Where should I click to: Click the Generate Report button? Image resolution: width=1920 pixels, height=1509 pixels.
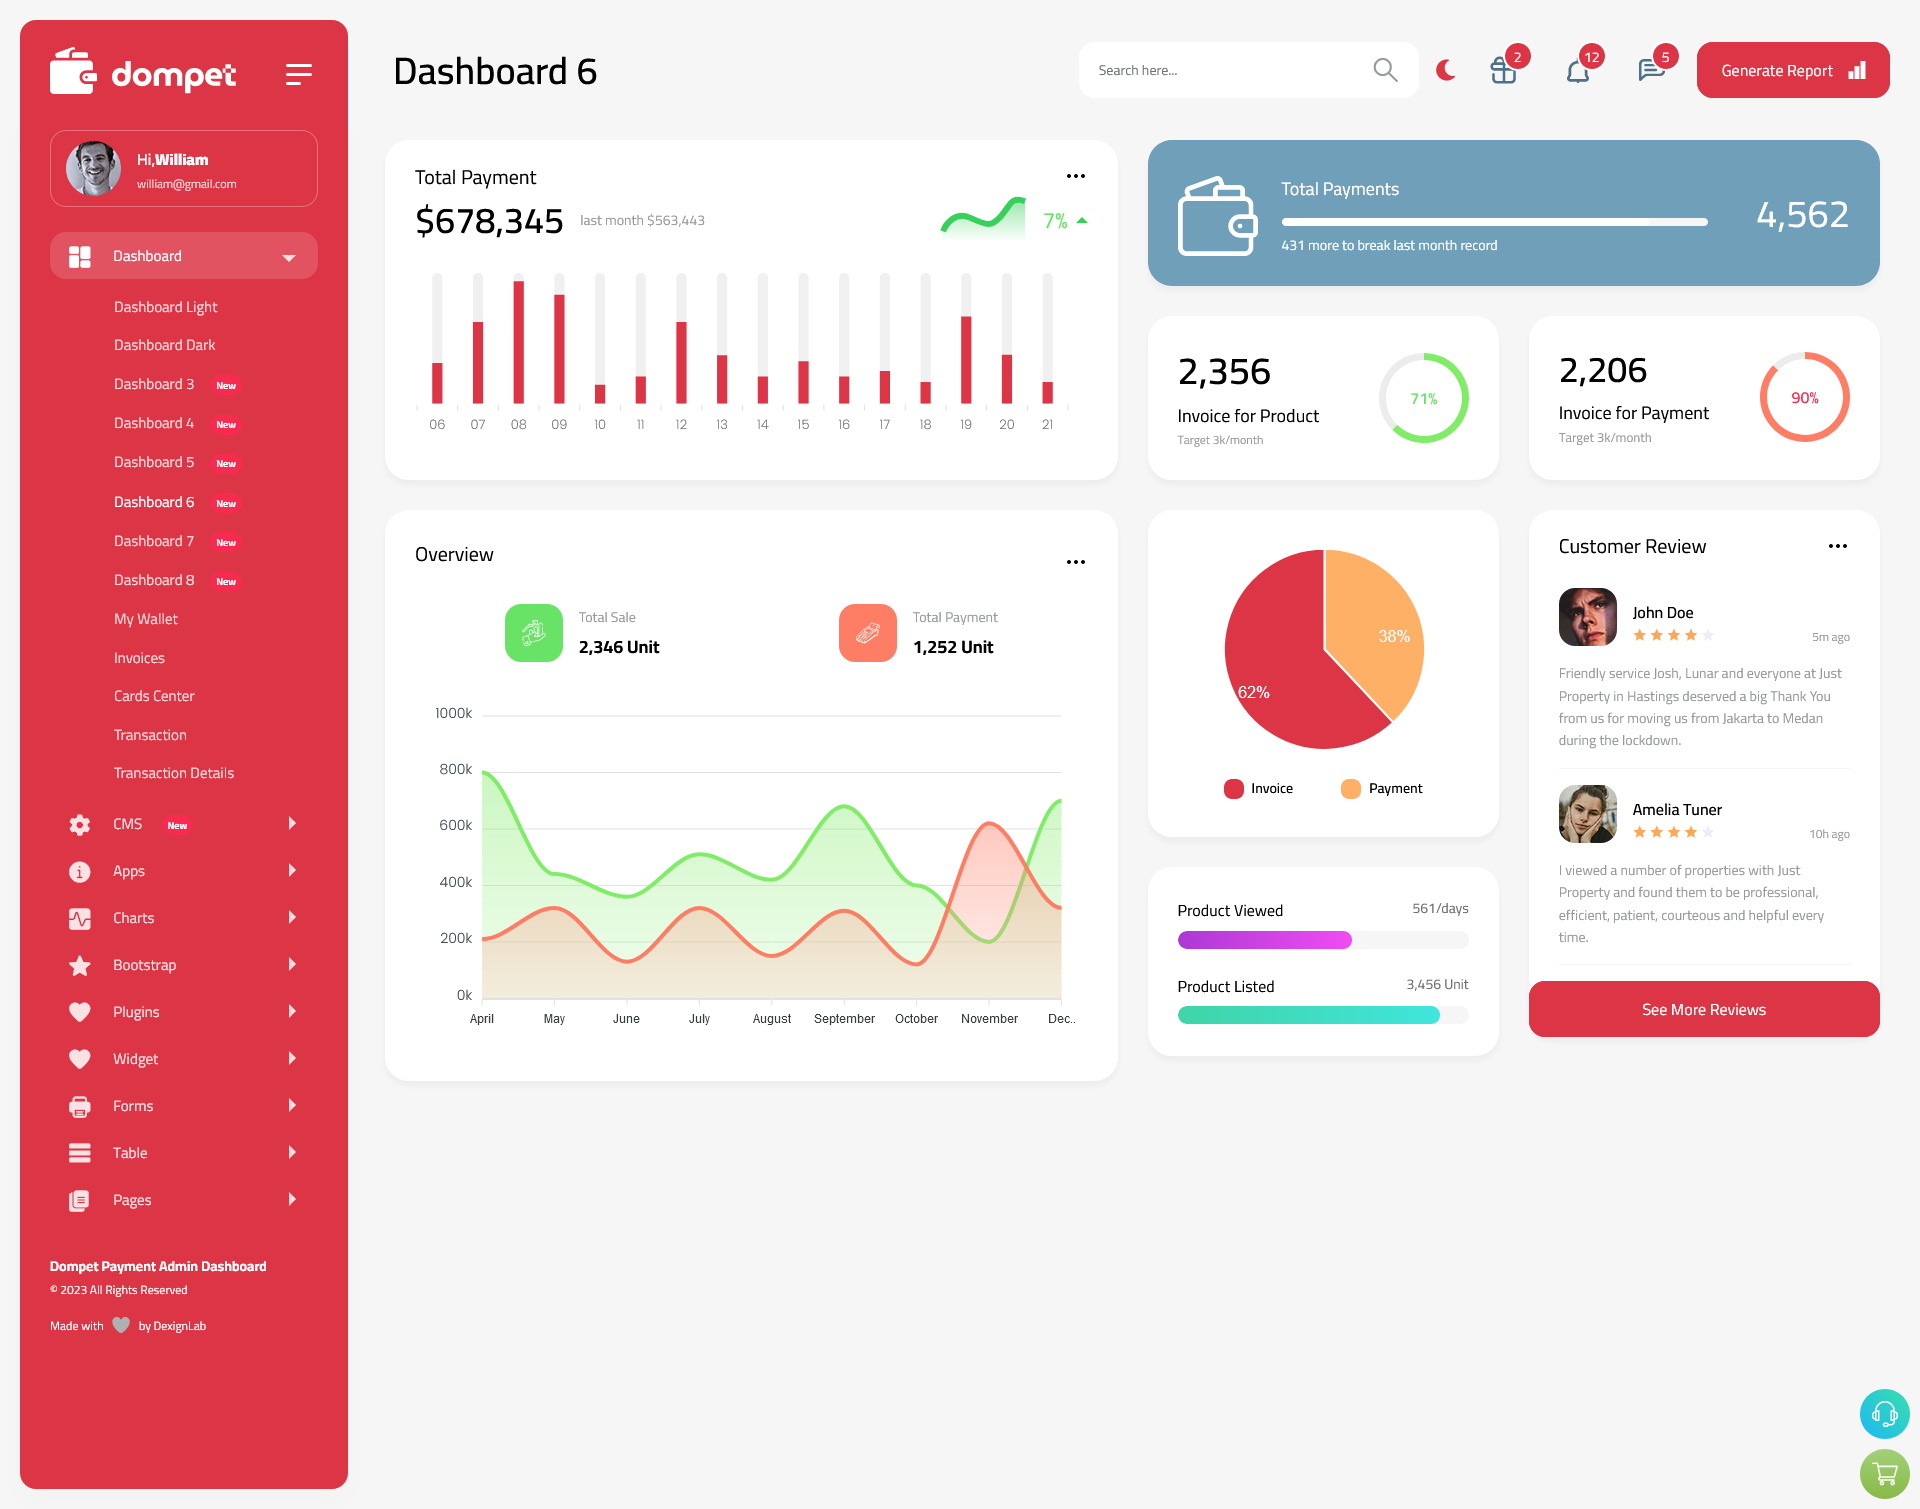(x=1791, y=70)
